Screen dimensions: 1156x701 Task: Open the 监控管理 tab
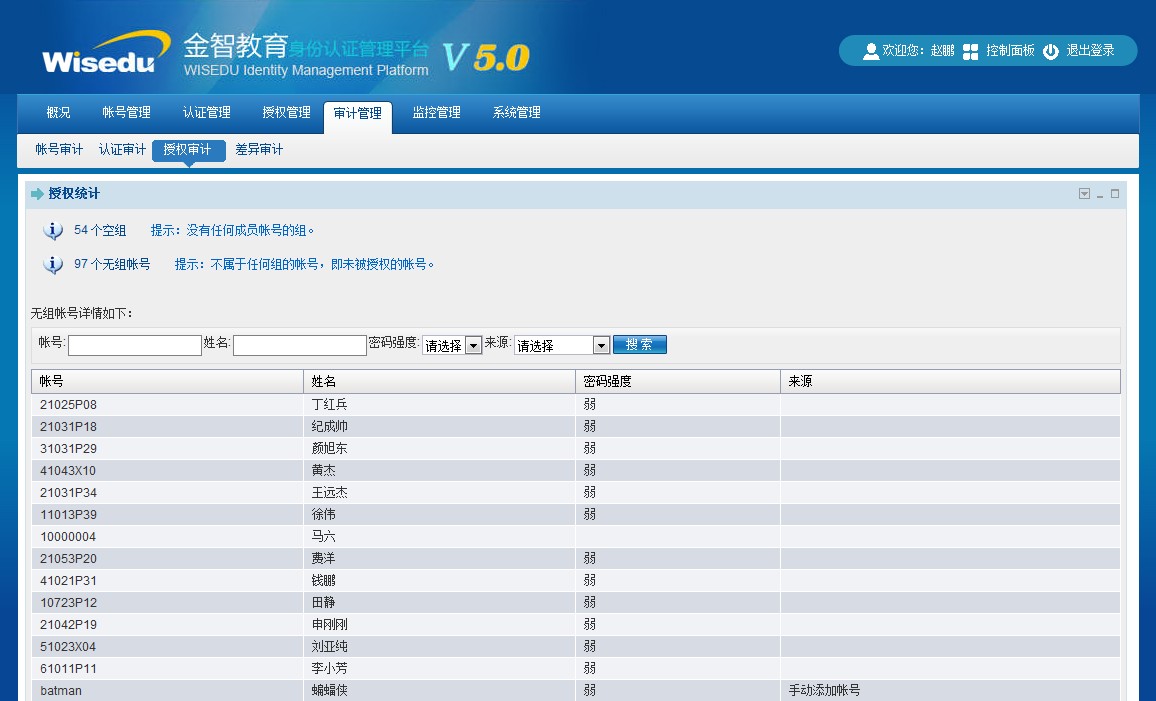(436, 113)
